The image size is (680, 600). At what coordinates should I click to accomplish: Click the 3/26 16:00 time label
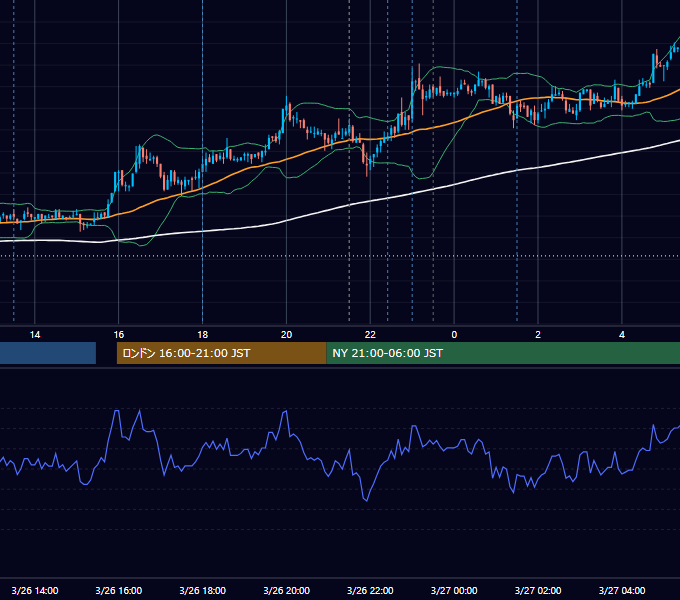[x=118, y=590]
